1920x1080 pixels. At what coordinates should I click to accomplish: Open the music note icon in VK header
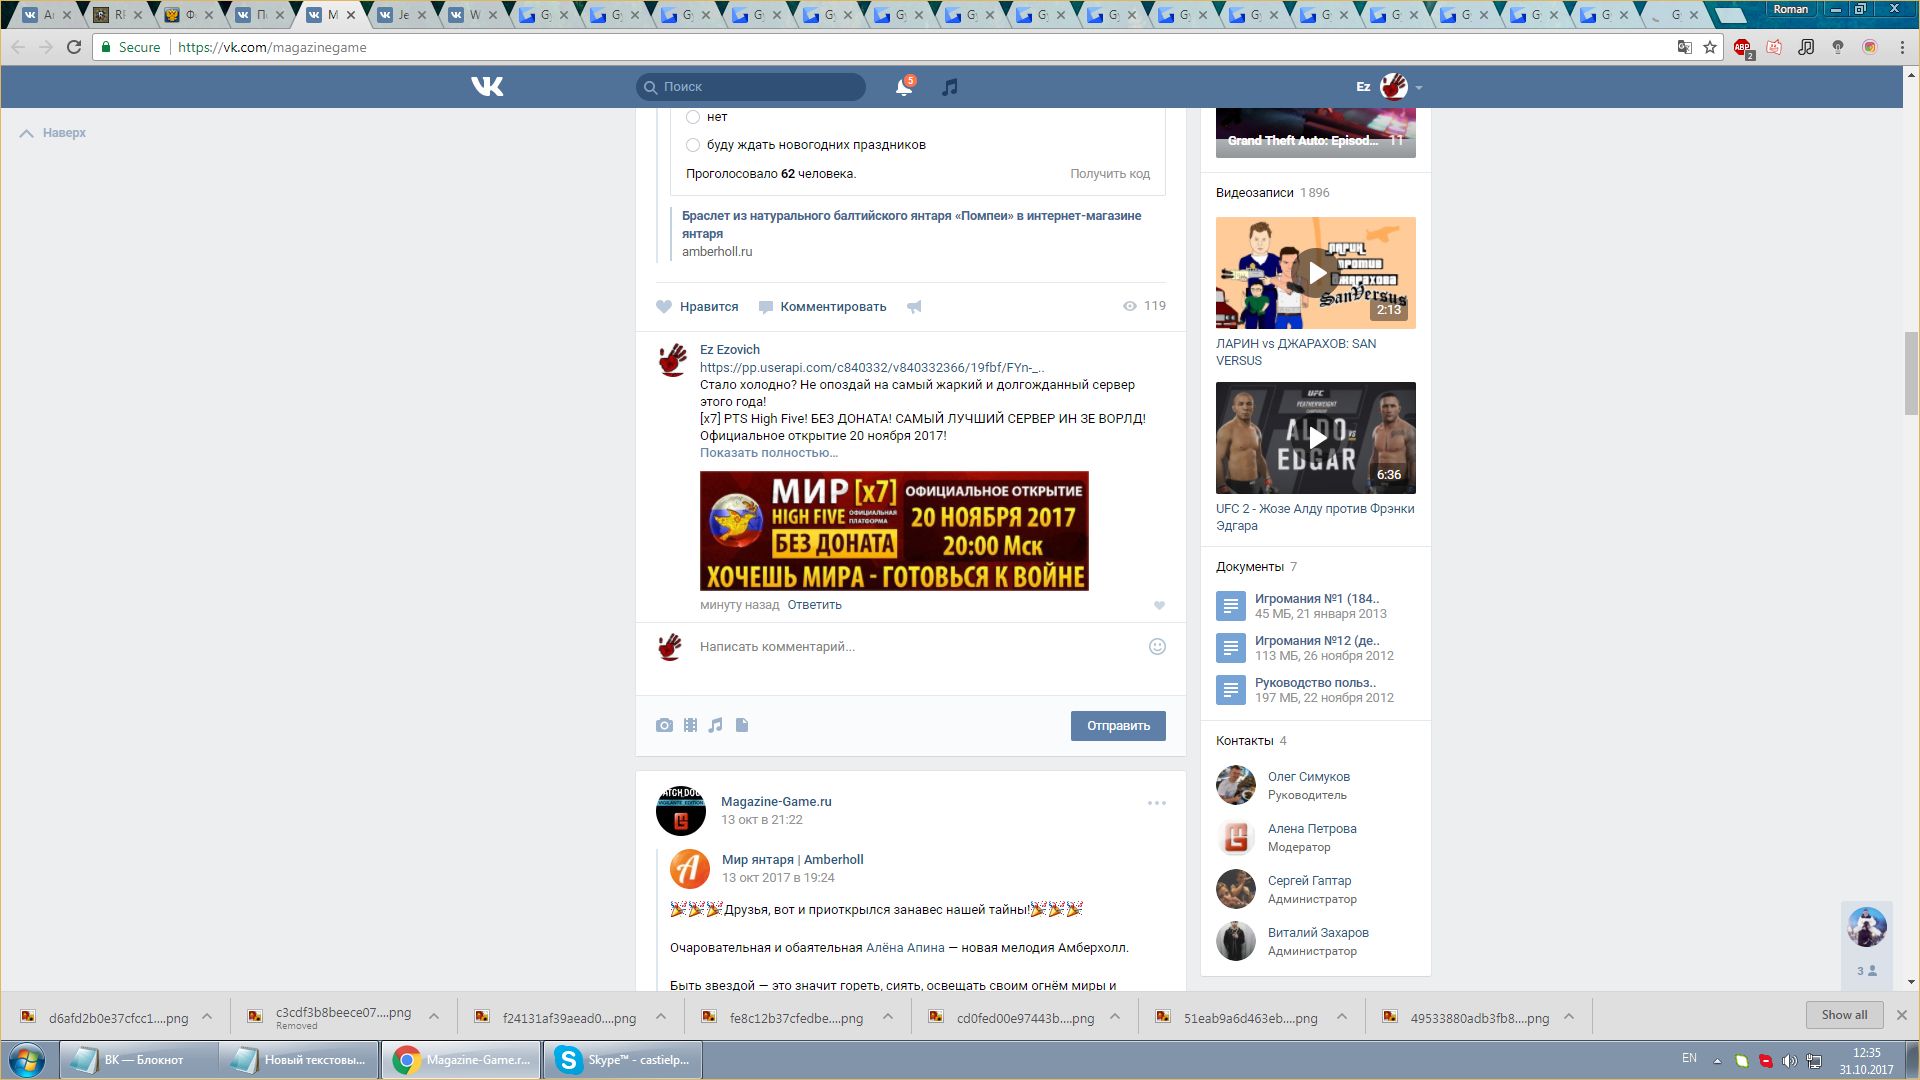click(x=950, y=87)
